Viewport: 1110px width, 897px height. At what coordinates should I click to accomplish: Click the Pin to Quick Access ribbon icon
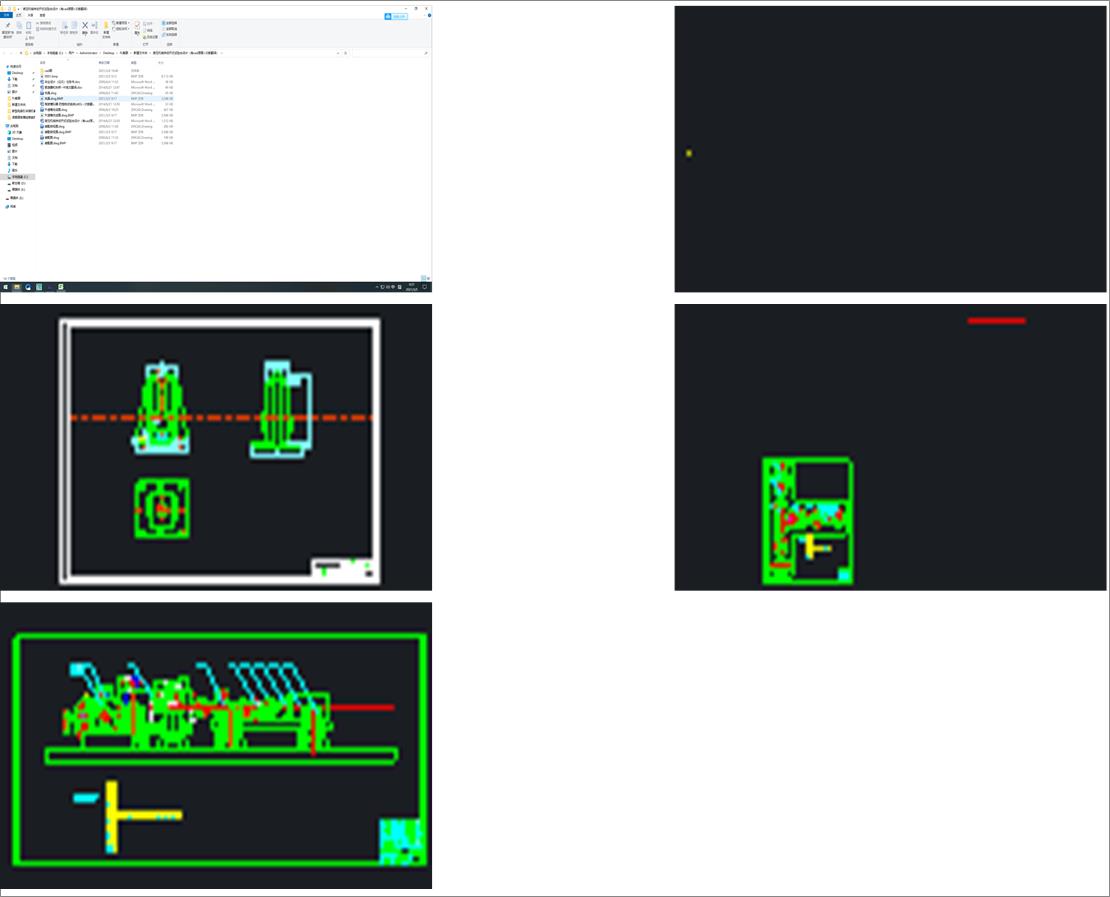[8, 25]
